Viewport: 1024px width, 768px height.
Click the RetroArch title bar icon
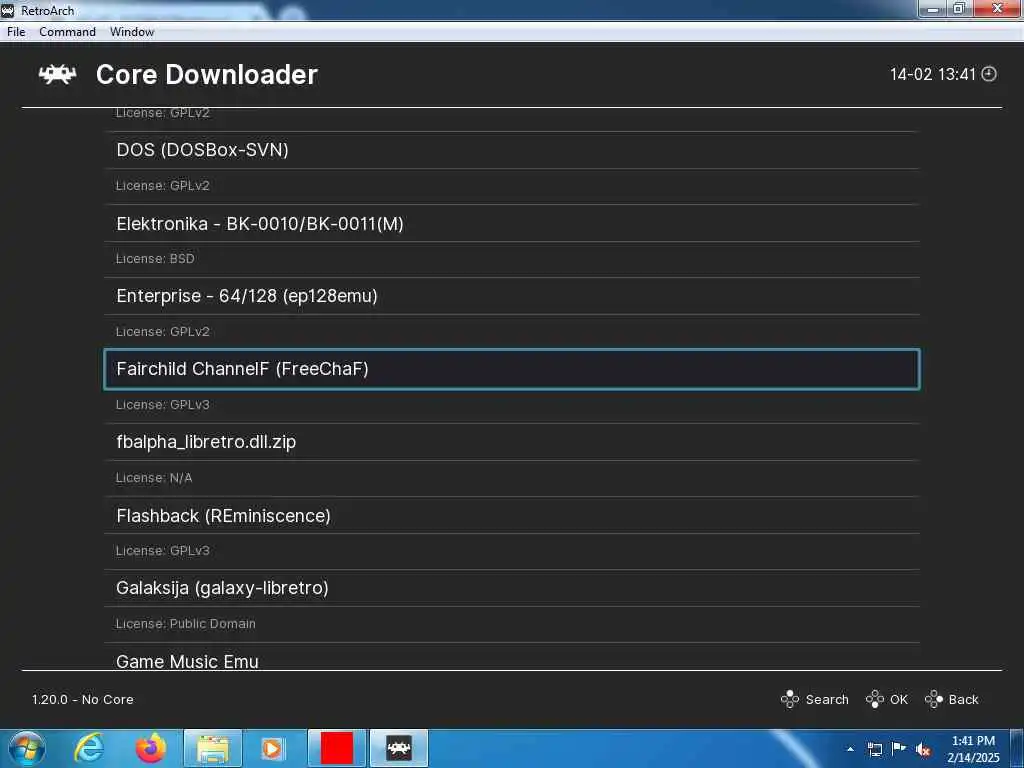pos(8,10)
